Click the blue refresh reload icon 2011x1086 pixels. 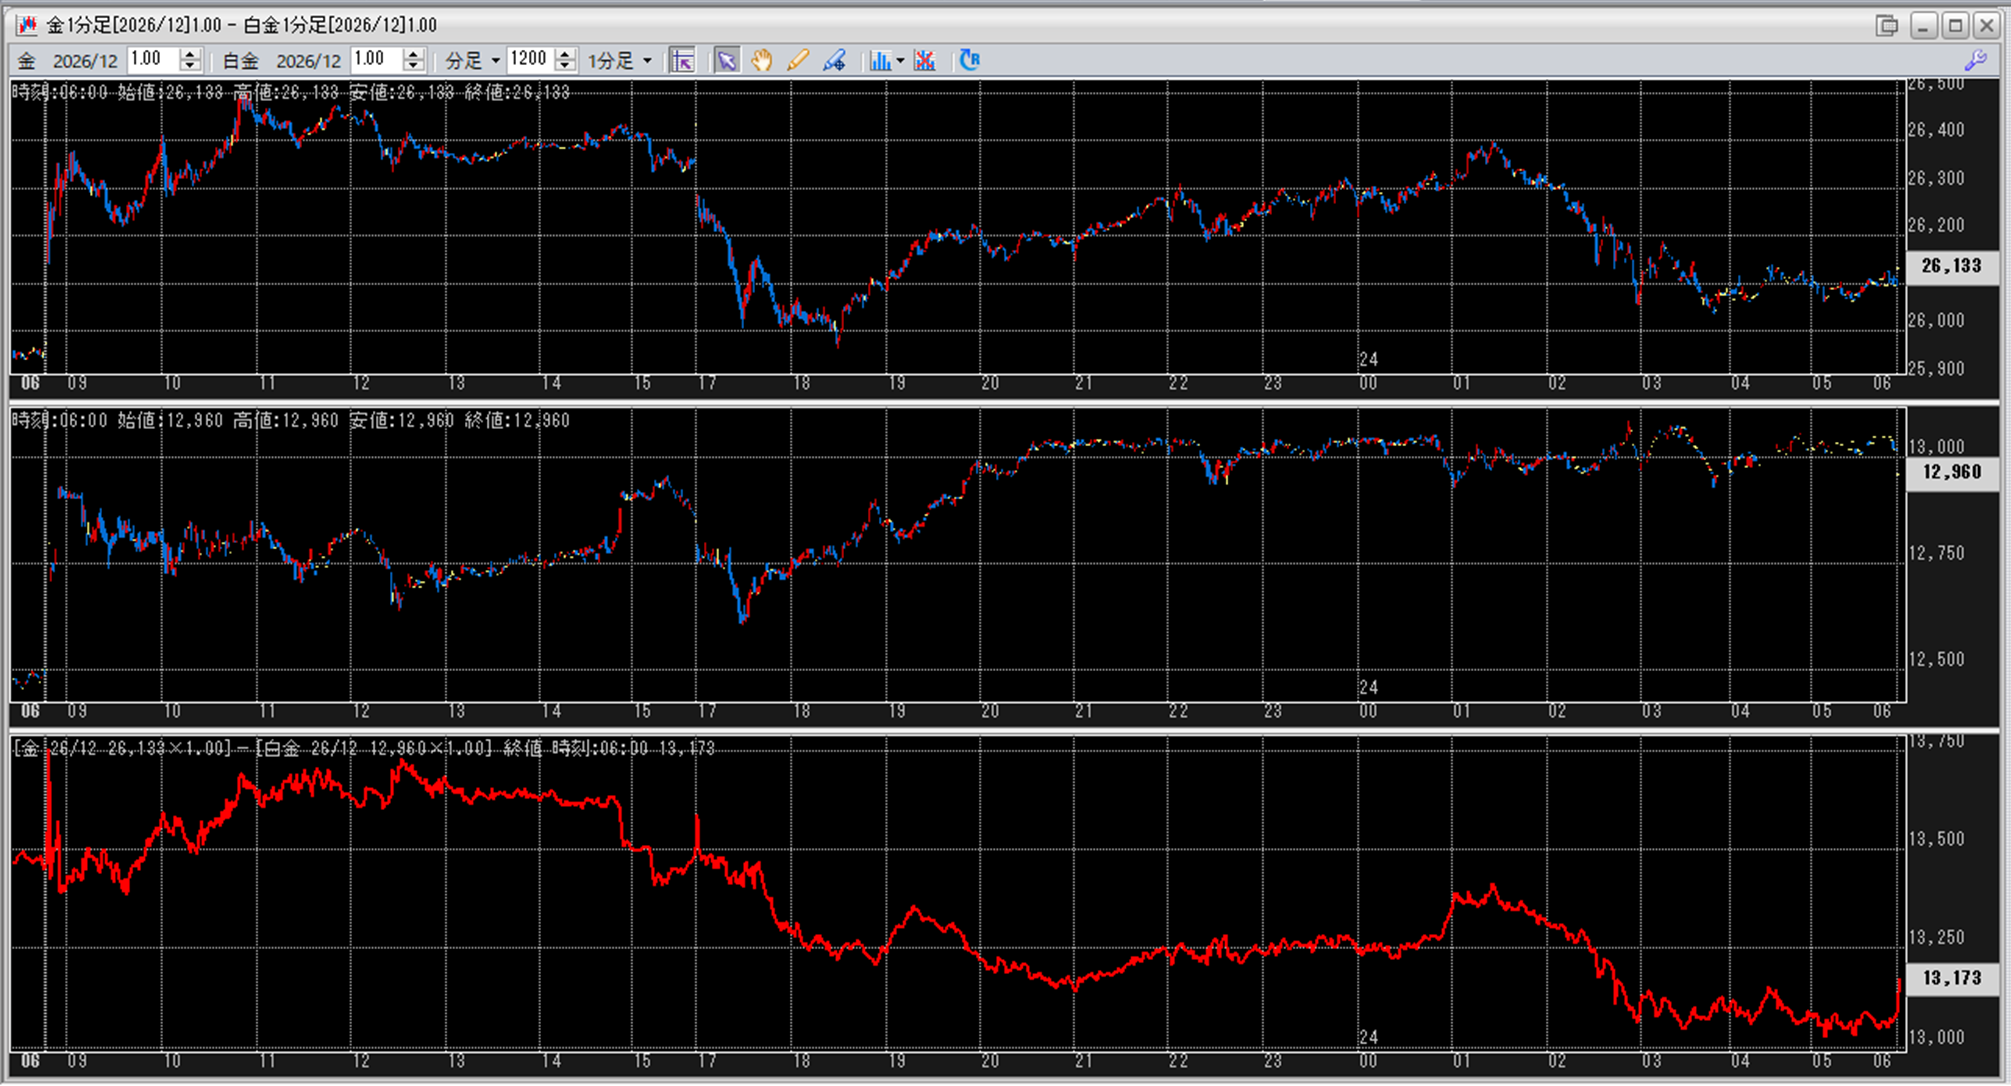(969, 61)
